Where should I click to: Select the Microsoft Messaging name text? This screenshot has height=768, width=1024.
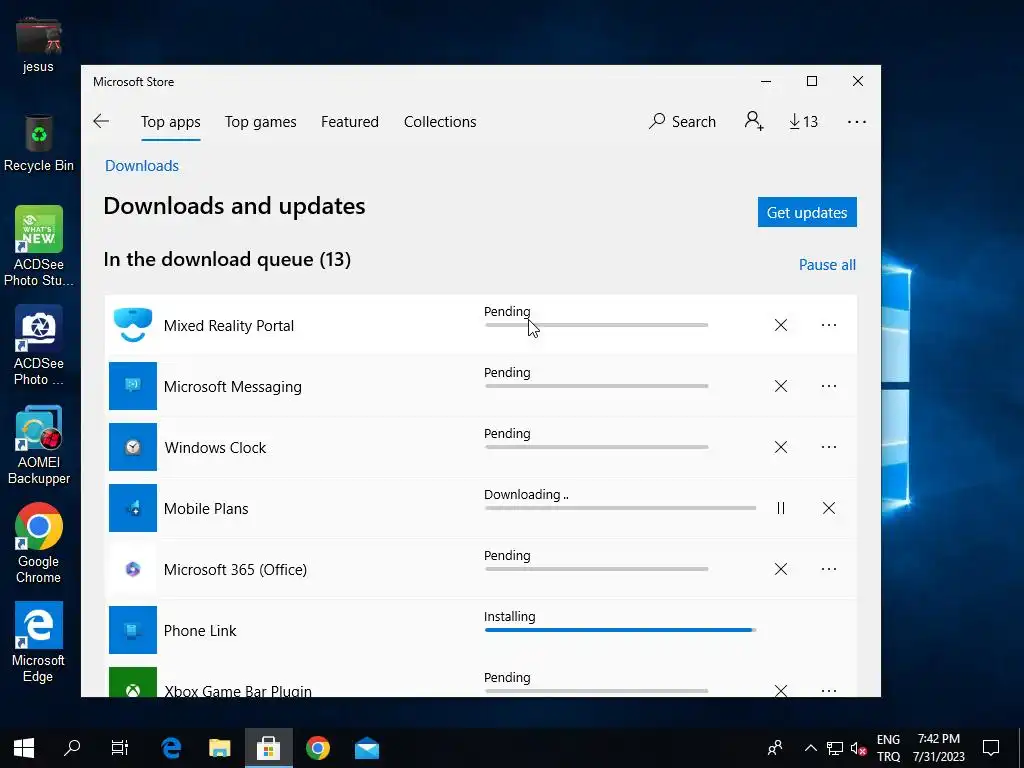[x=232, y=387]
